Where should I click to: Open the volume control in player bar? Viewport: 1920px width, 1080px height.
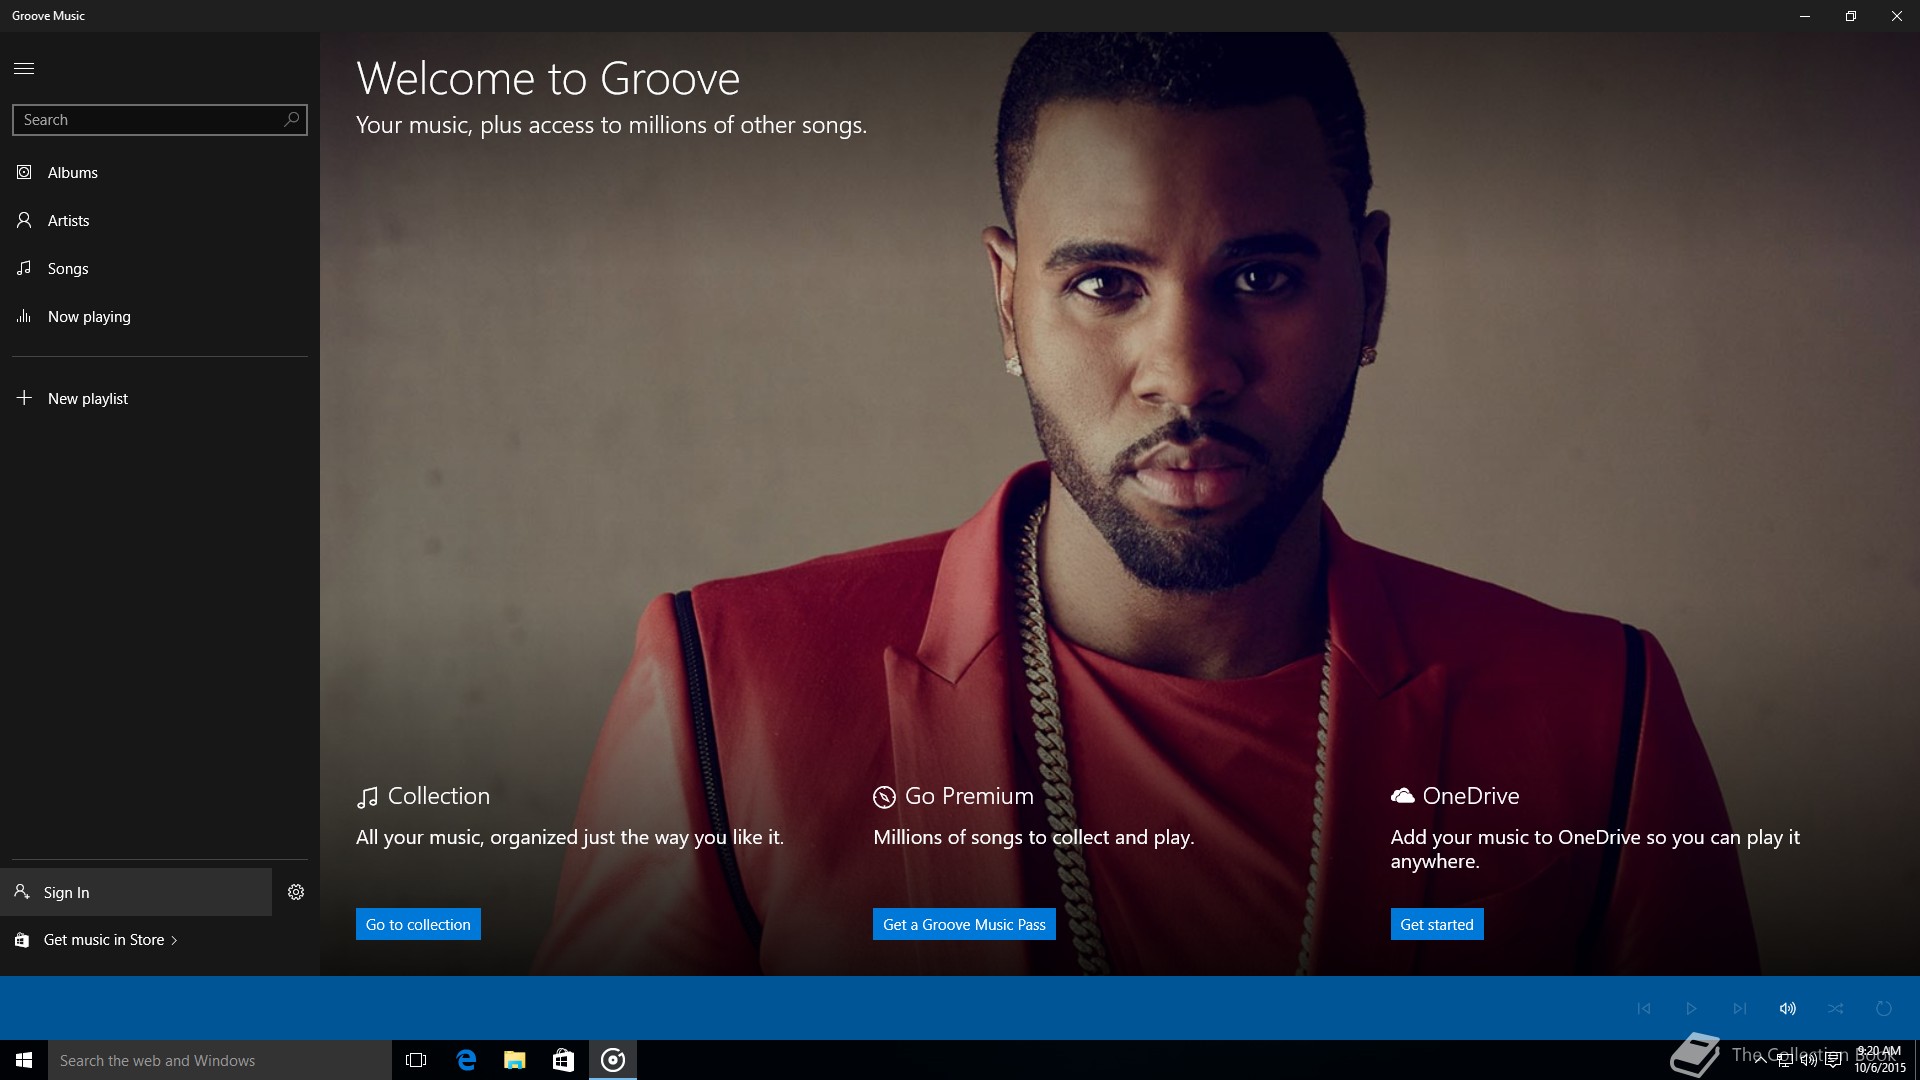pyautogui.click(x=1788, y=1008)
